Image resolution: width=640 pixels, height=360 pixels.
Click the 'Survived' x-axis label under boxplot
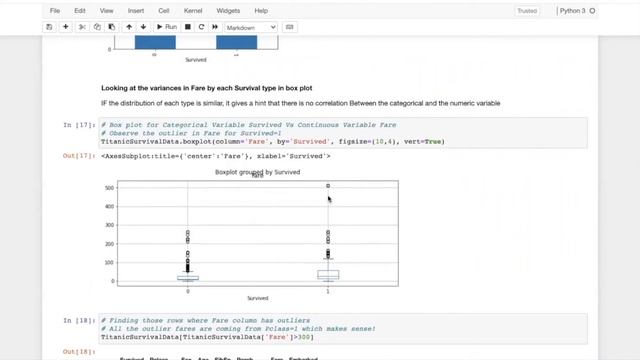258,298
